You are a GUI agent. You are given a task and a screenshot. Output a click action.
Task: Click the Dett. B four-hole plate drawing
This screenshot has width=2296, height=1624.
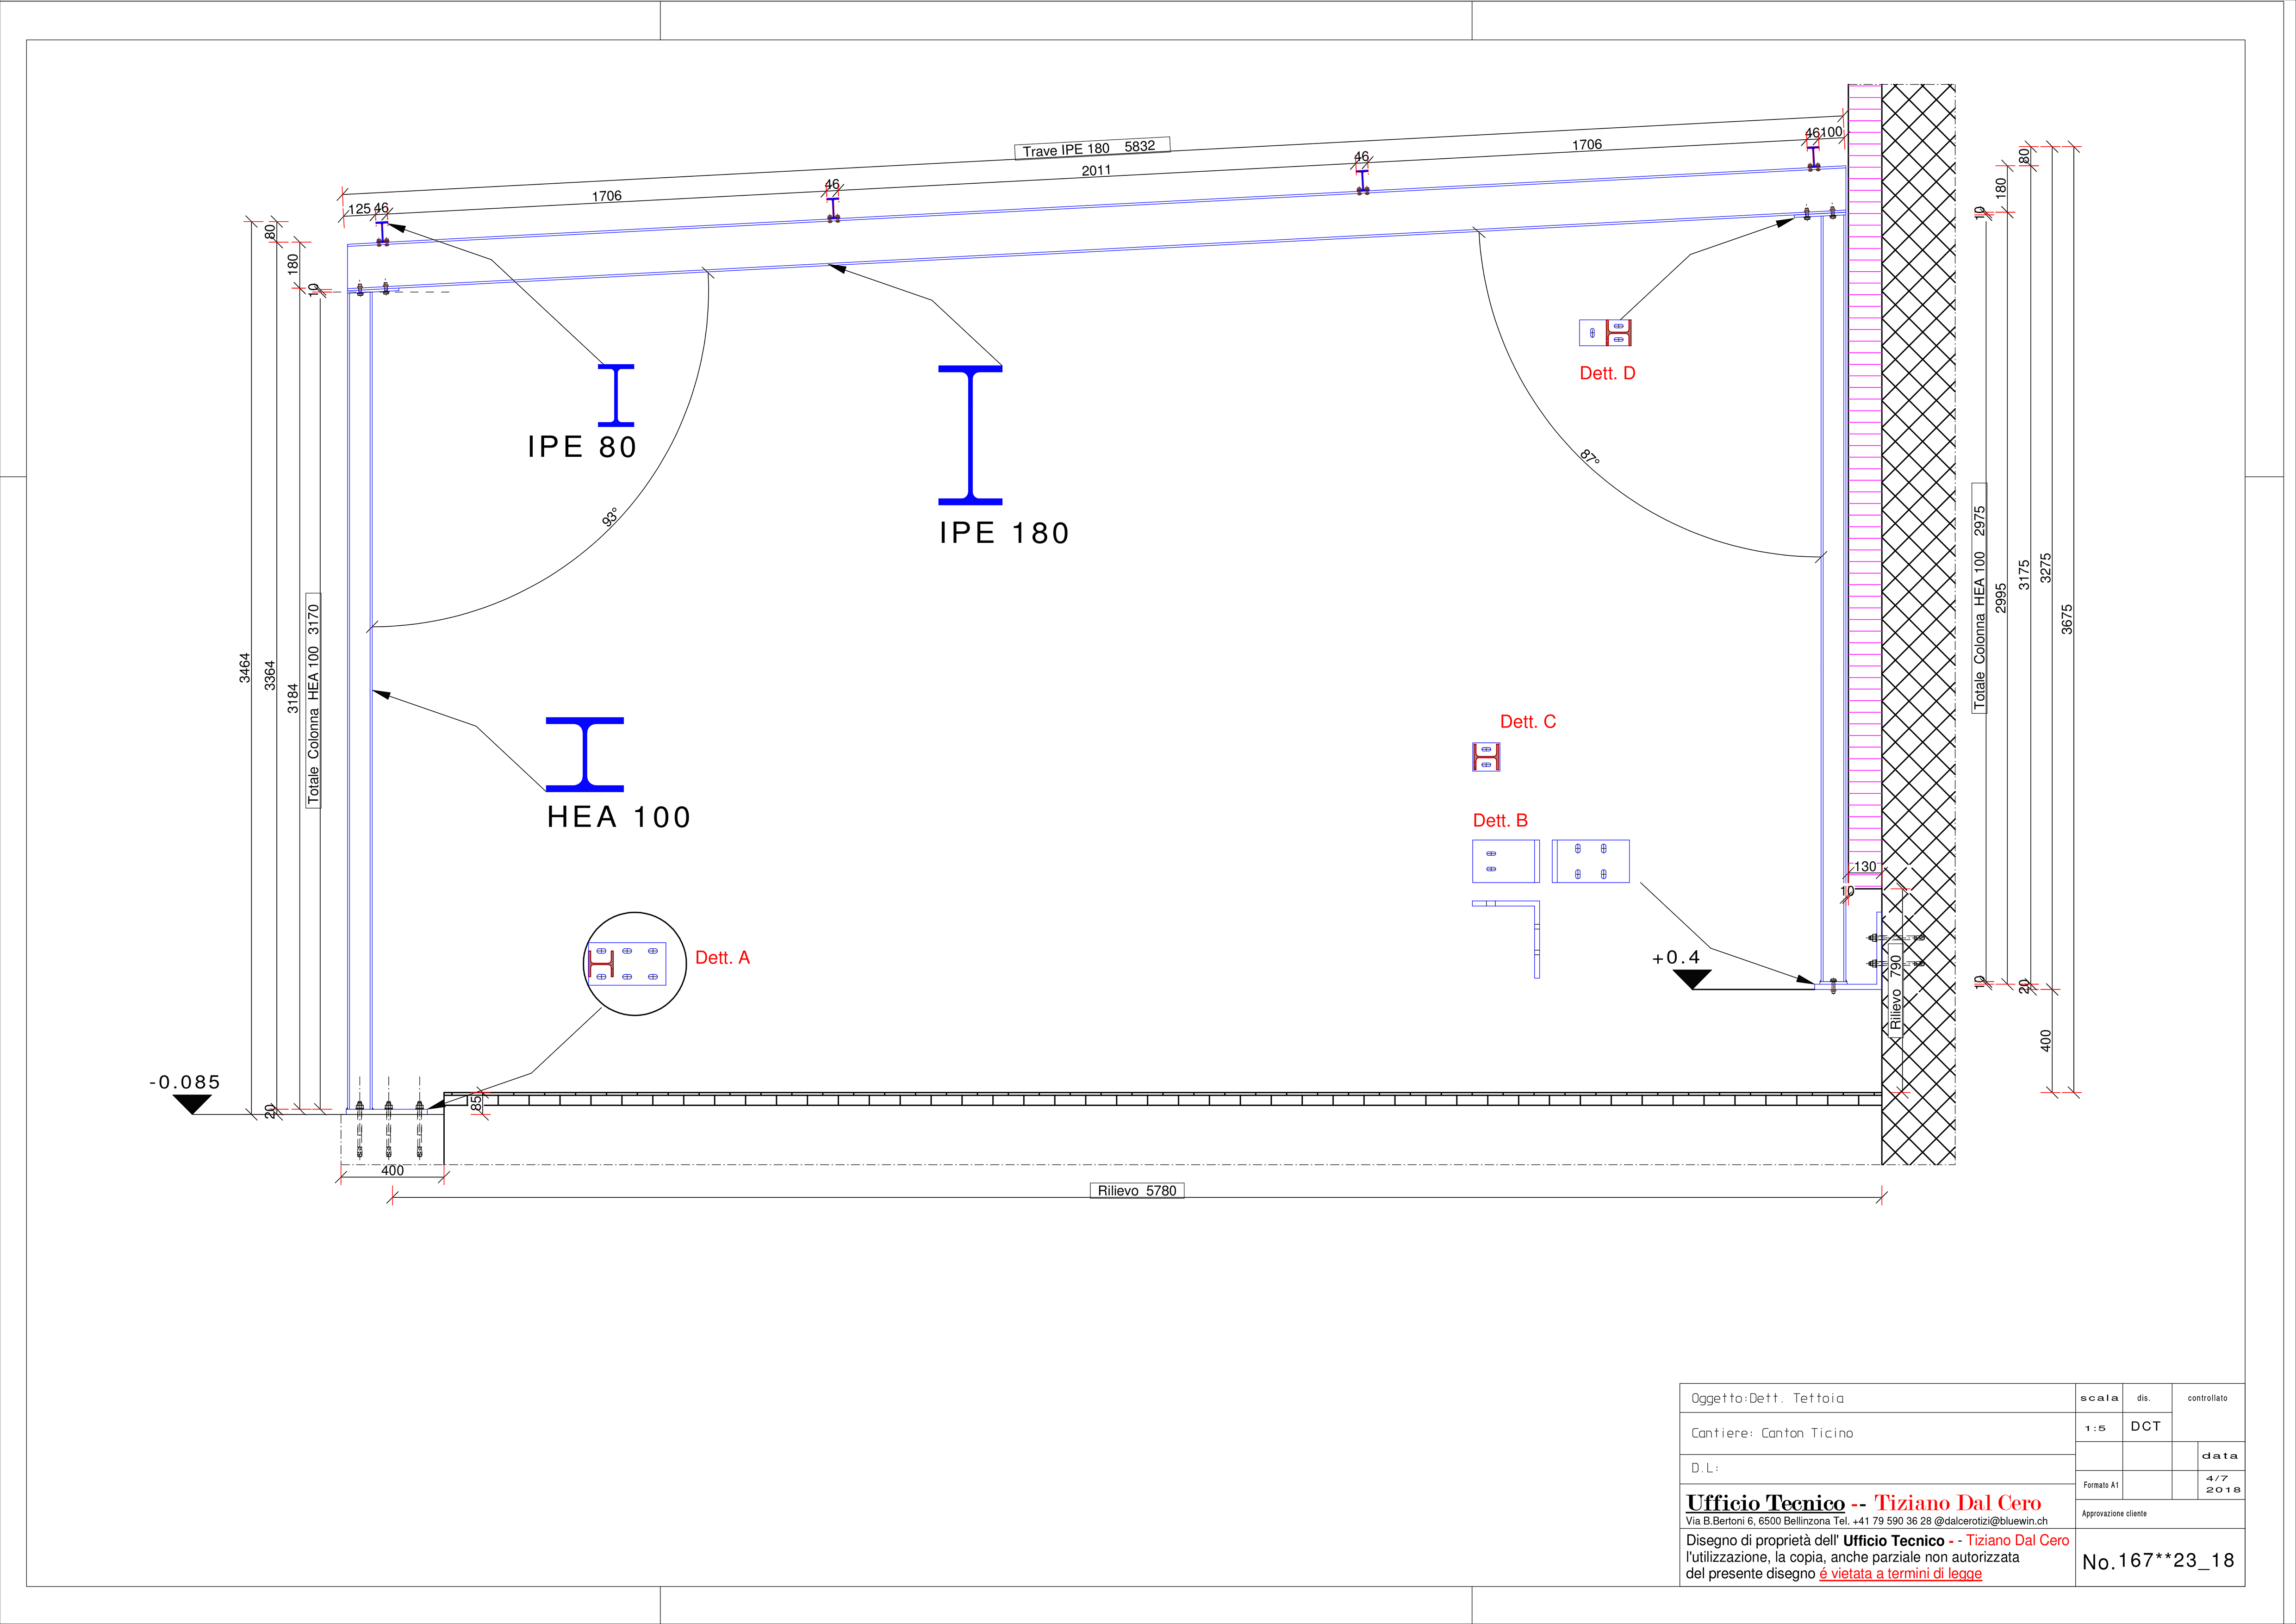pos(1591,861)
